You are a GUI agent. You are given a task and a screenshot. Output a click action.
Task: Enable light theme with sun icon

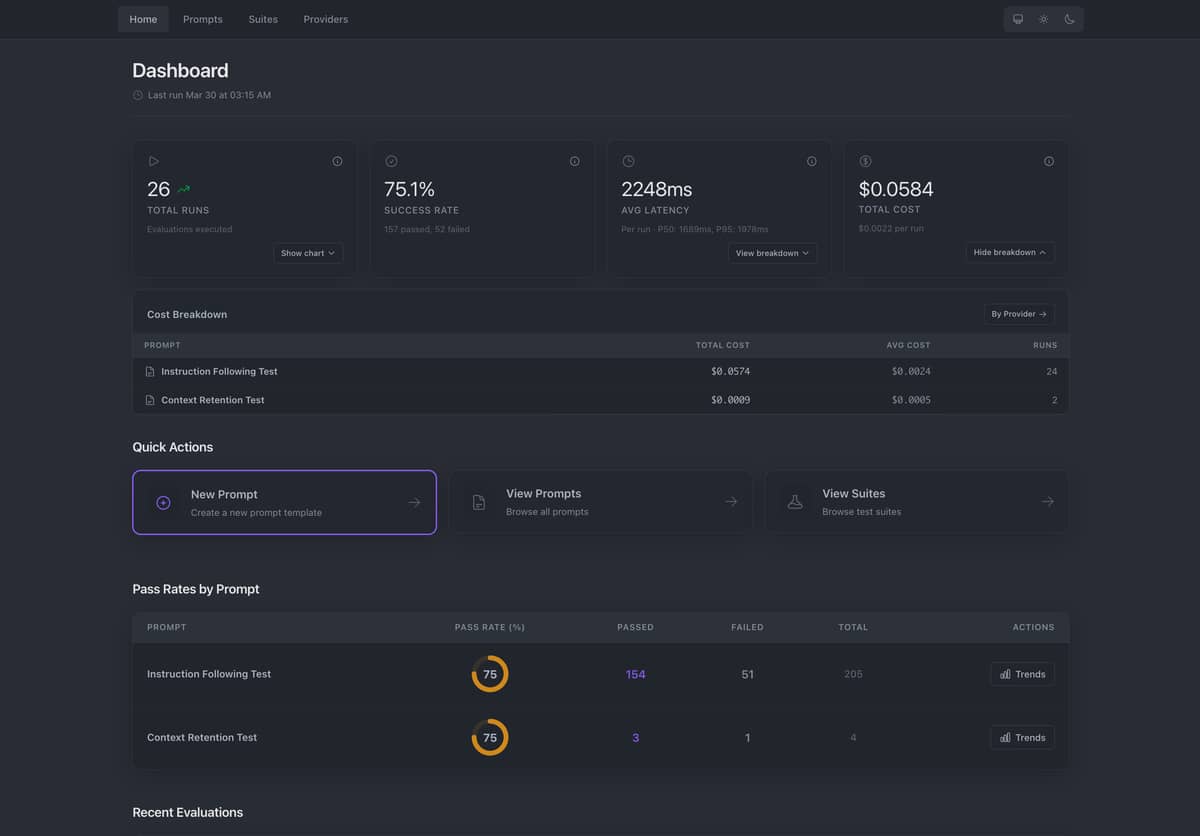(x=1043, y=19)
